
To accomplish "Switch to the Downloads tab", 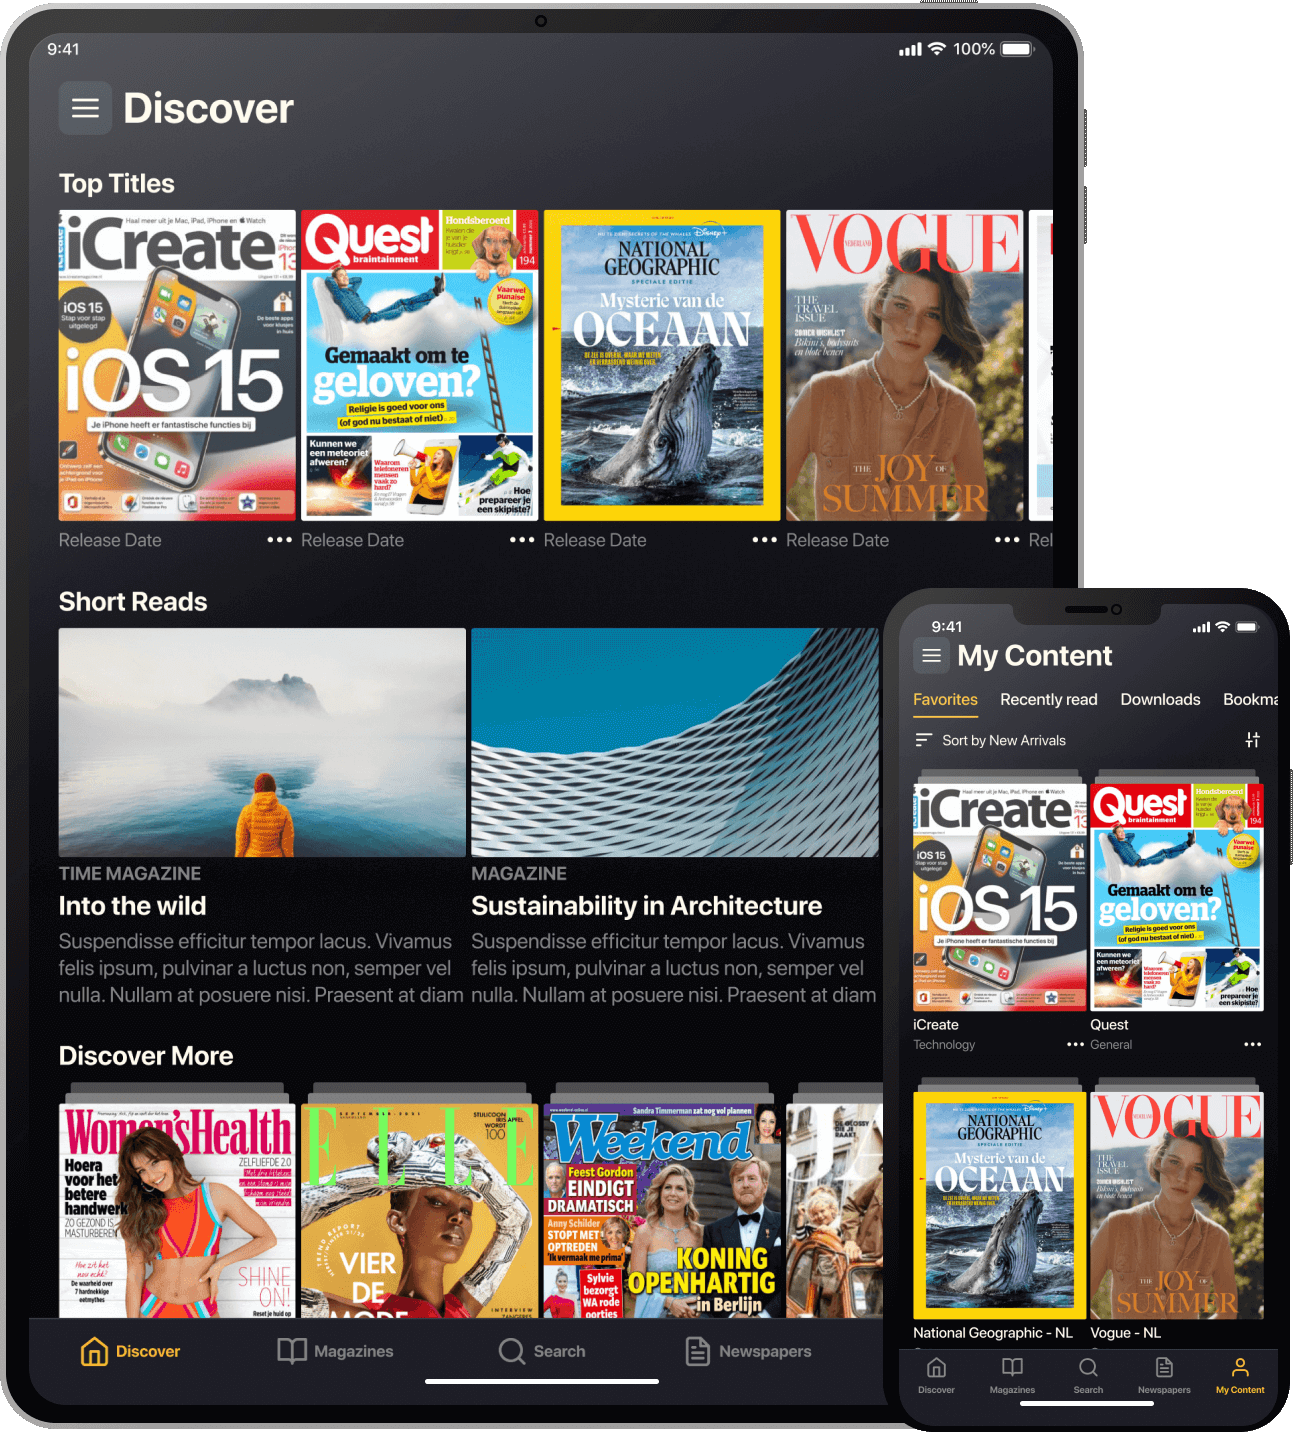I will [1160, 700].
